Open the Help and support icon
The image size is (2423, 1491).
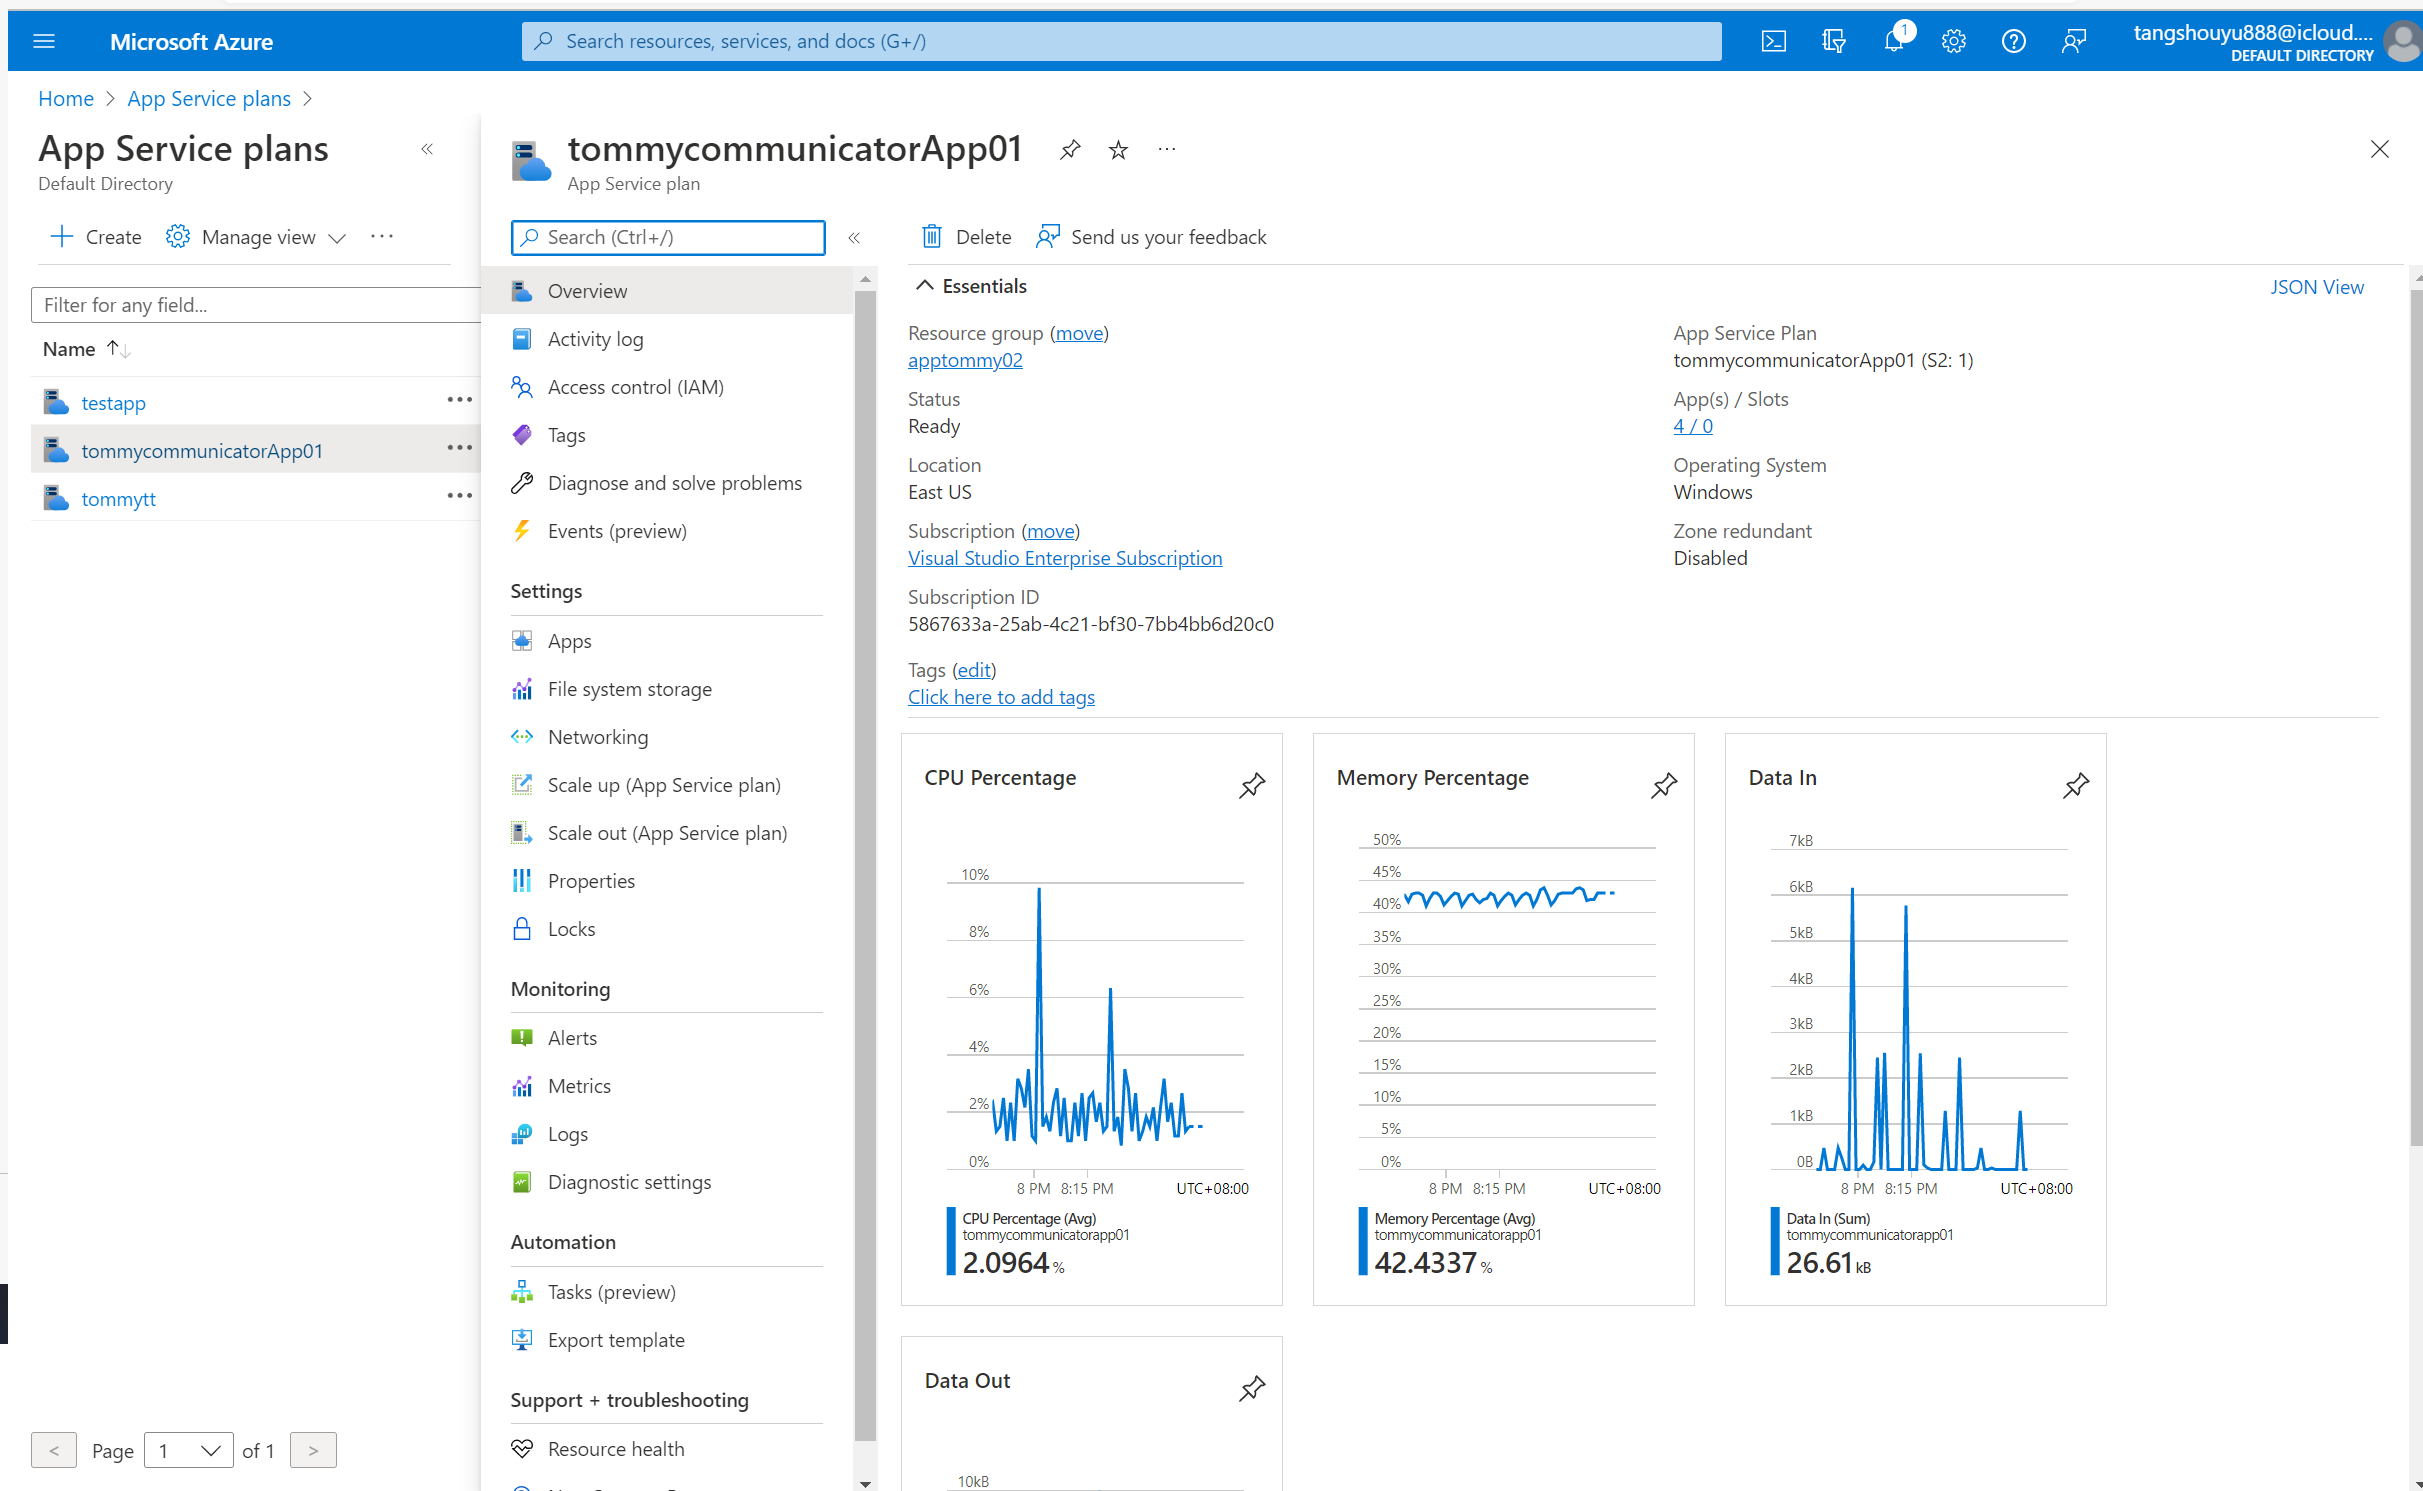pyautogui.click(x=2013, y=41)
